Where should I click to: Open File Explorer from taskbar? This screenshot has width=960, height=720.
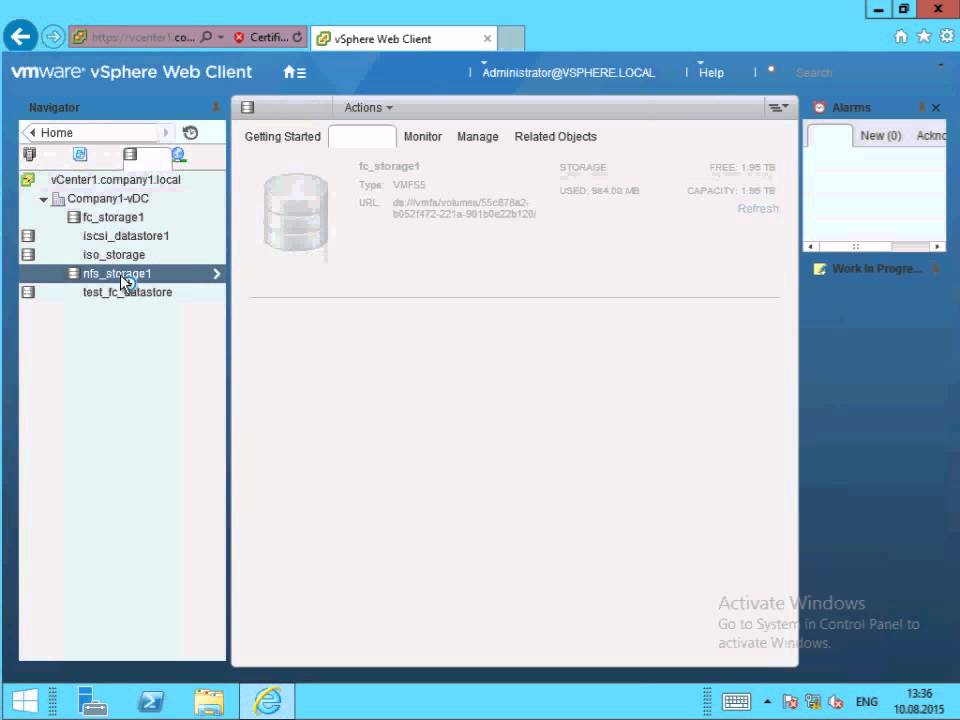[x=209, y=701]
